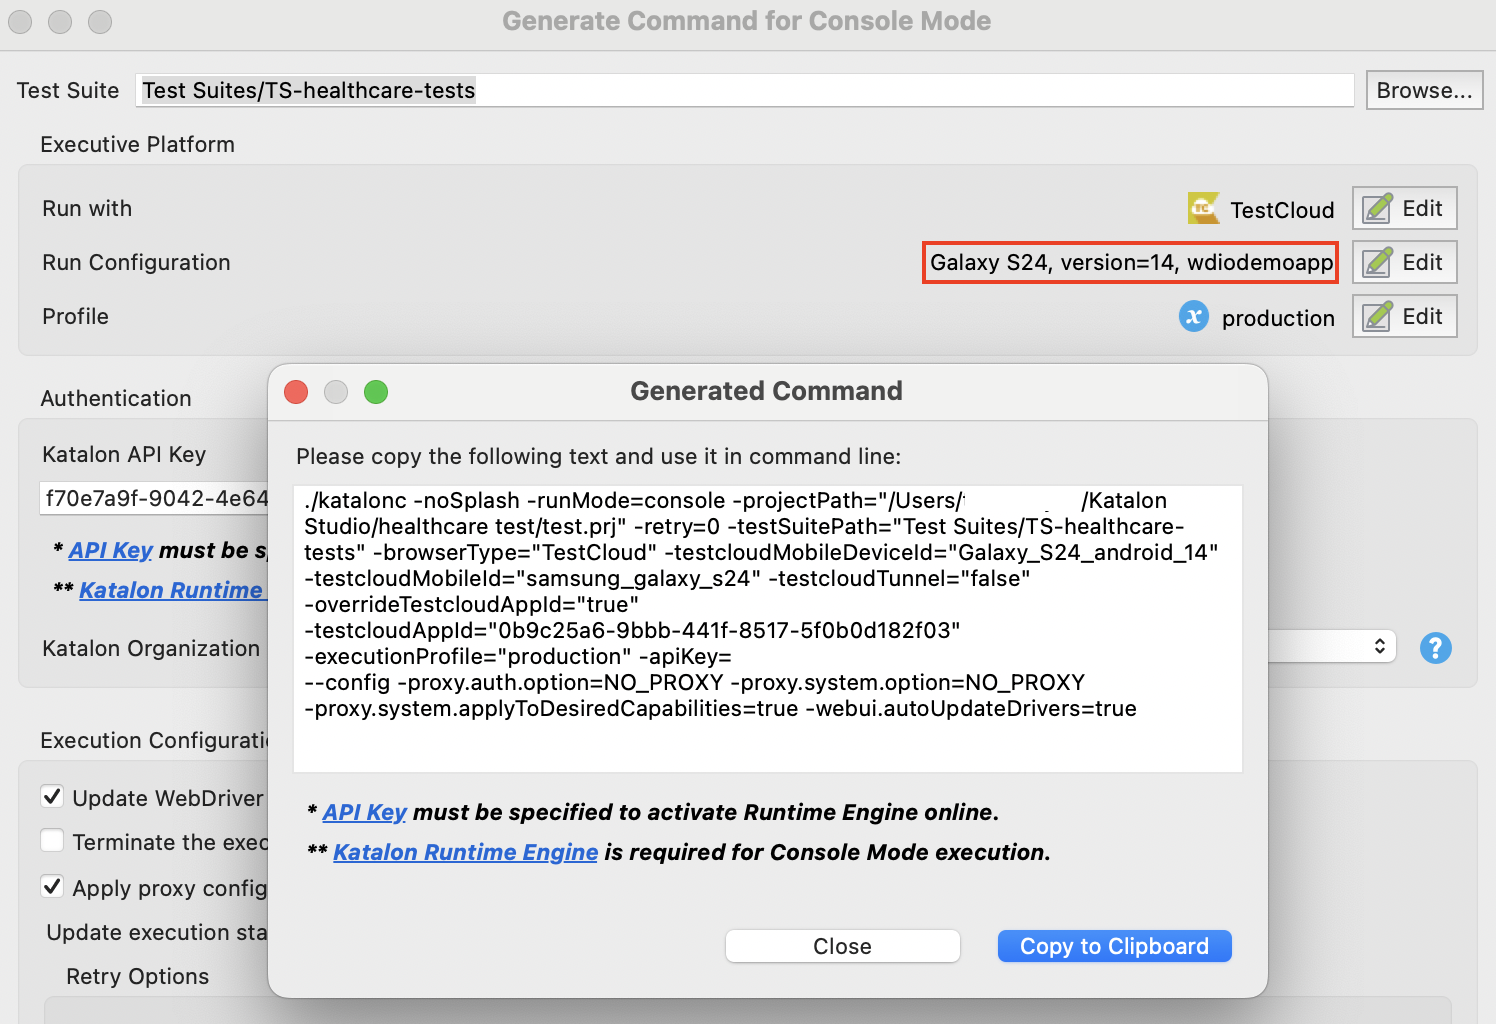Image resolution: width=1496 pixels, height=1024 pixels.
Task: Open the API Key hyperlink
Action: pos(365,812)
